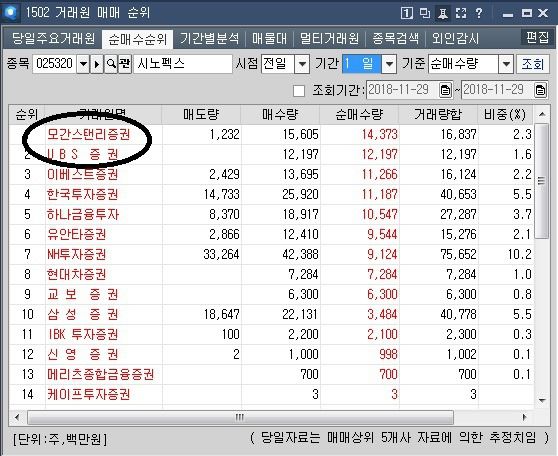Select the 한국투자증권 row
558x456 pixels.
coord(271,194)
